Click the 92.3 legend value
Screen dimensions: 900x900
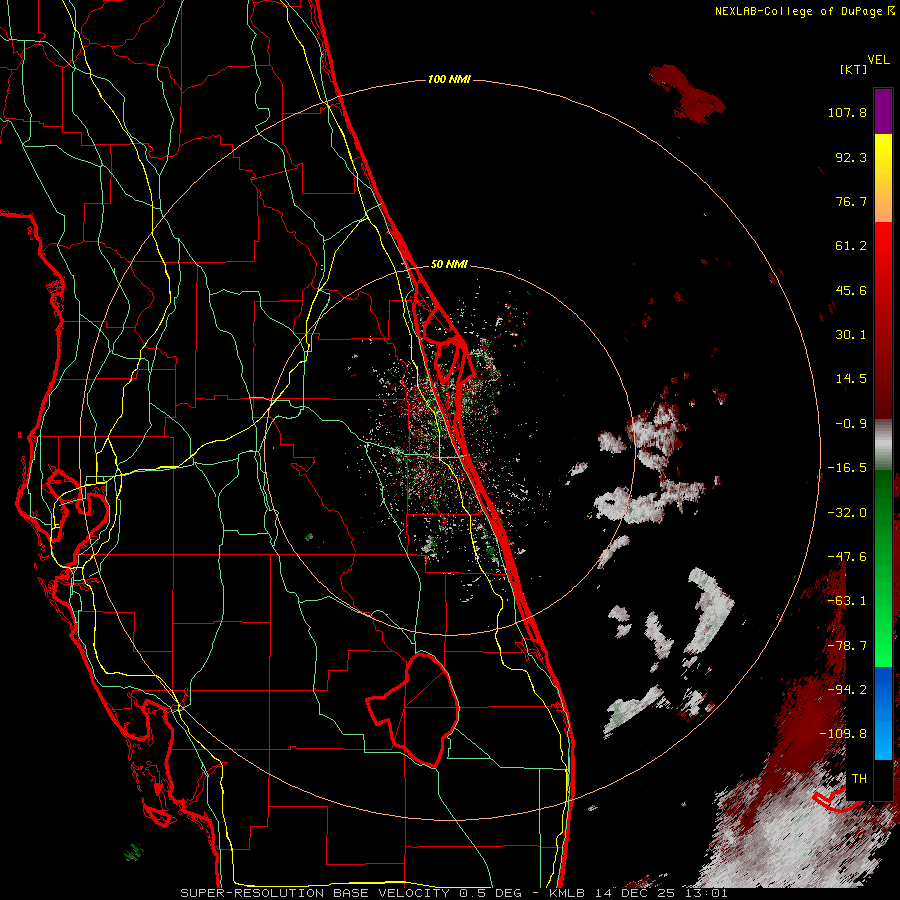851,157
